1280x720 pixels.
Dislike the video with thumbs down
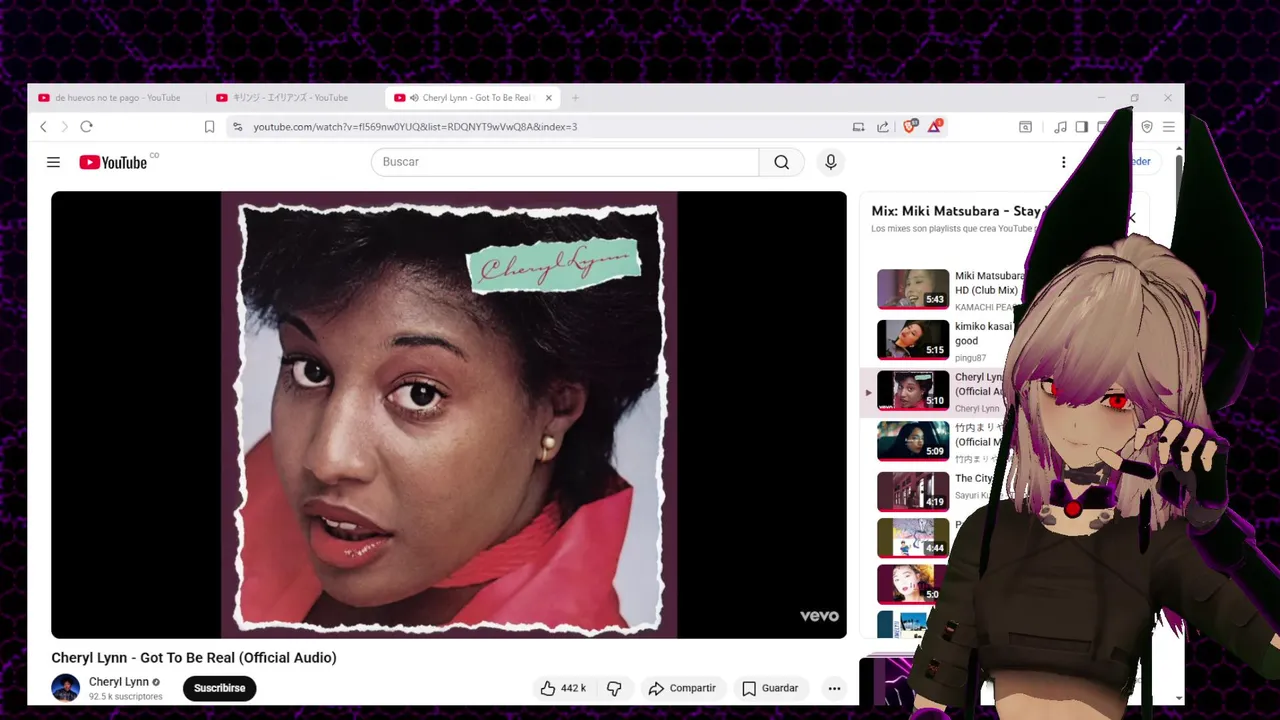614,688
